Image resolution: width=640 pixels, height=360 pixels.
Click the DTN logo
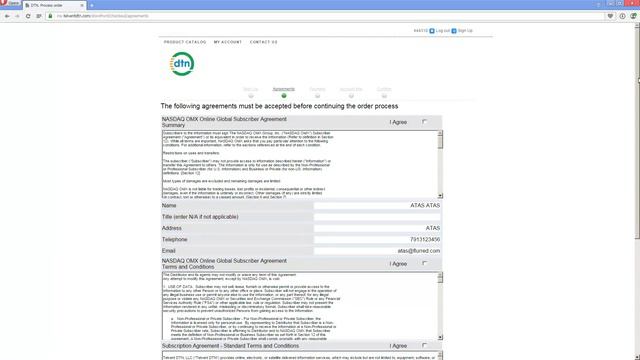[x=182, y=64]
